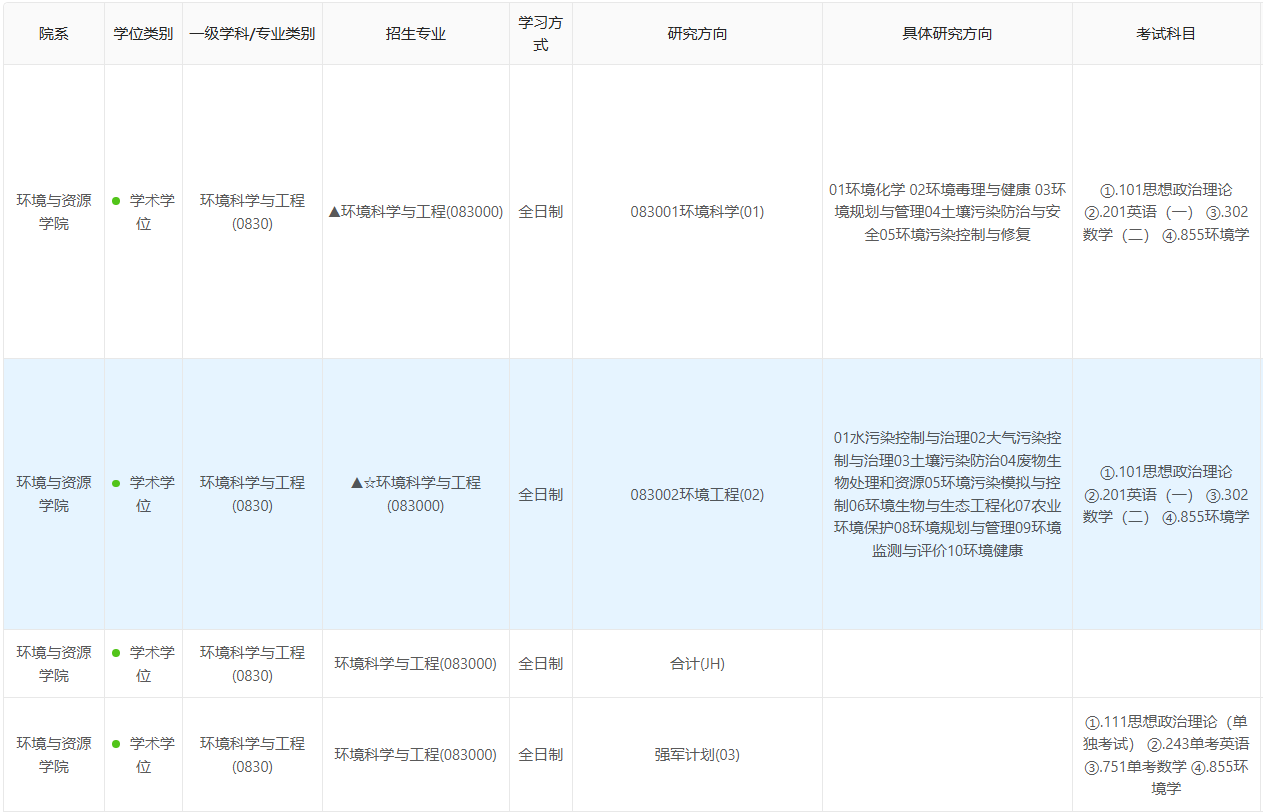Click the ③ before 302数学（二）
This screenshot has height=812, width=1263.
[x=1214, y=213]
